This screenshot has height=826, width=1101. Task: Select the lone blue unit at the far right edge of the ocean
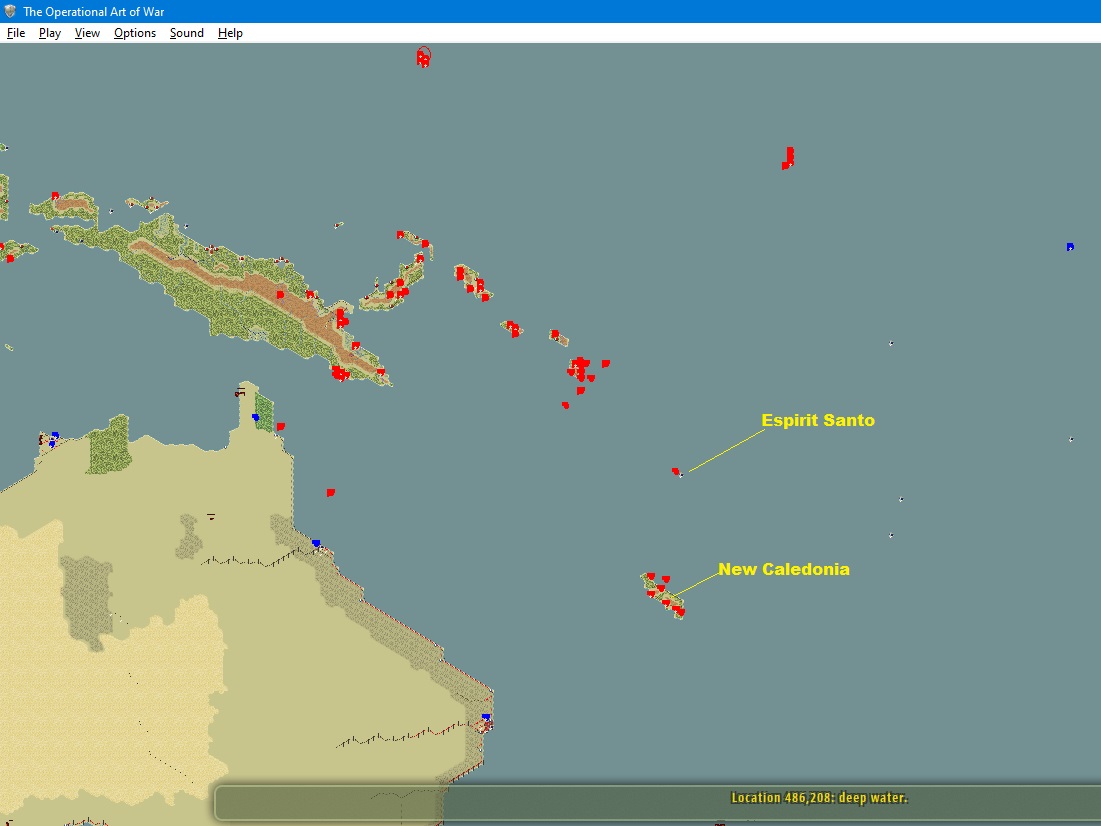coord(1070,247)
